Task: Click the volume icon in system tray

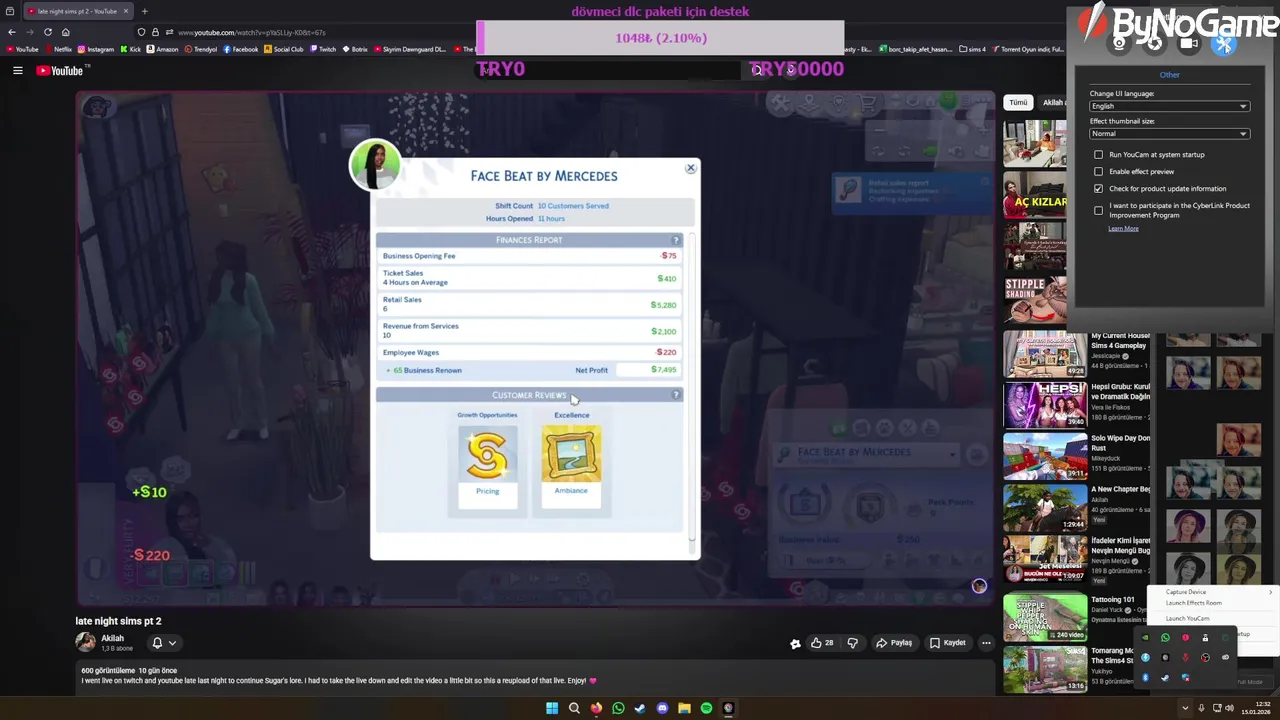Action: point(1230,708)
